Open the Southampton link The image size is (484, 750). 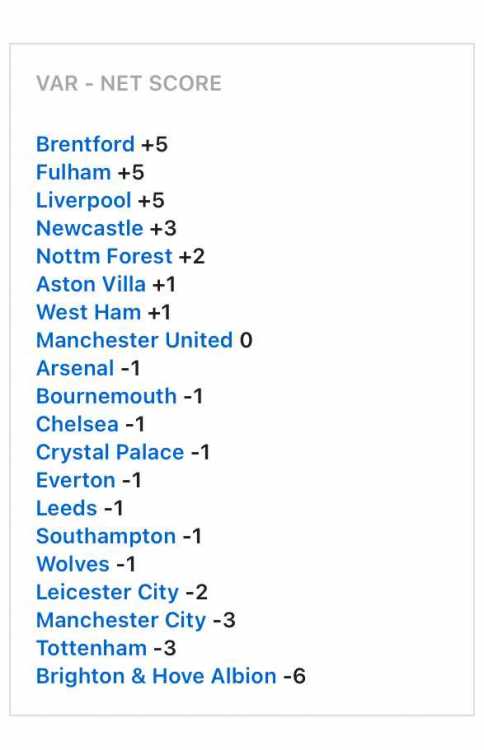(106, 537)
